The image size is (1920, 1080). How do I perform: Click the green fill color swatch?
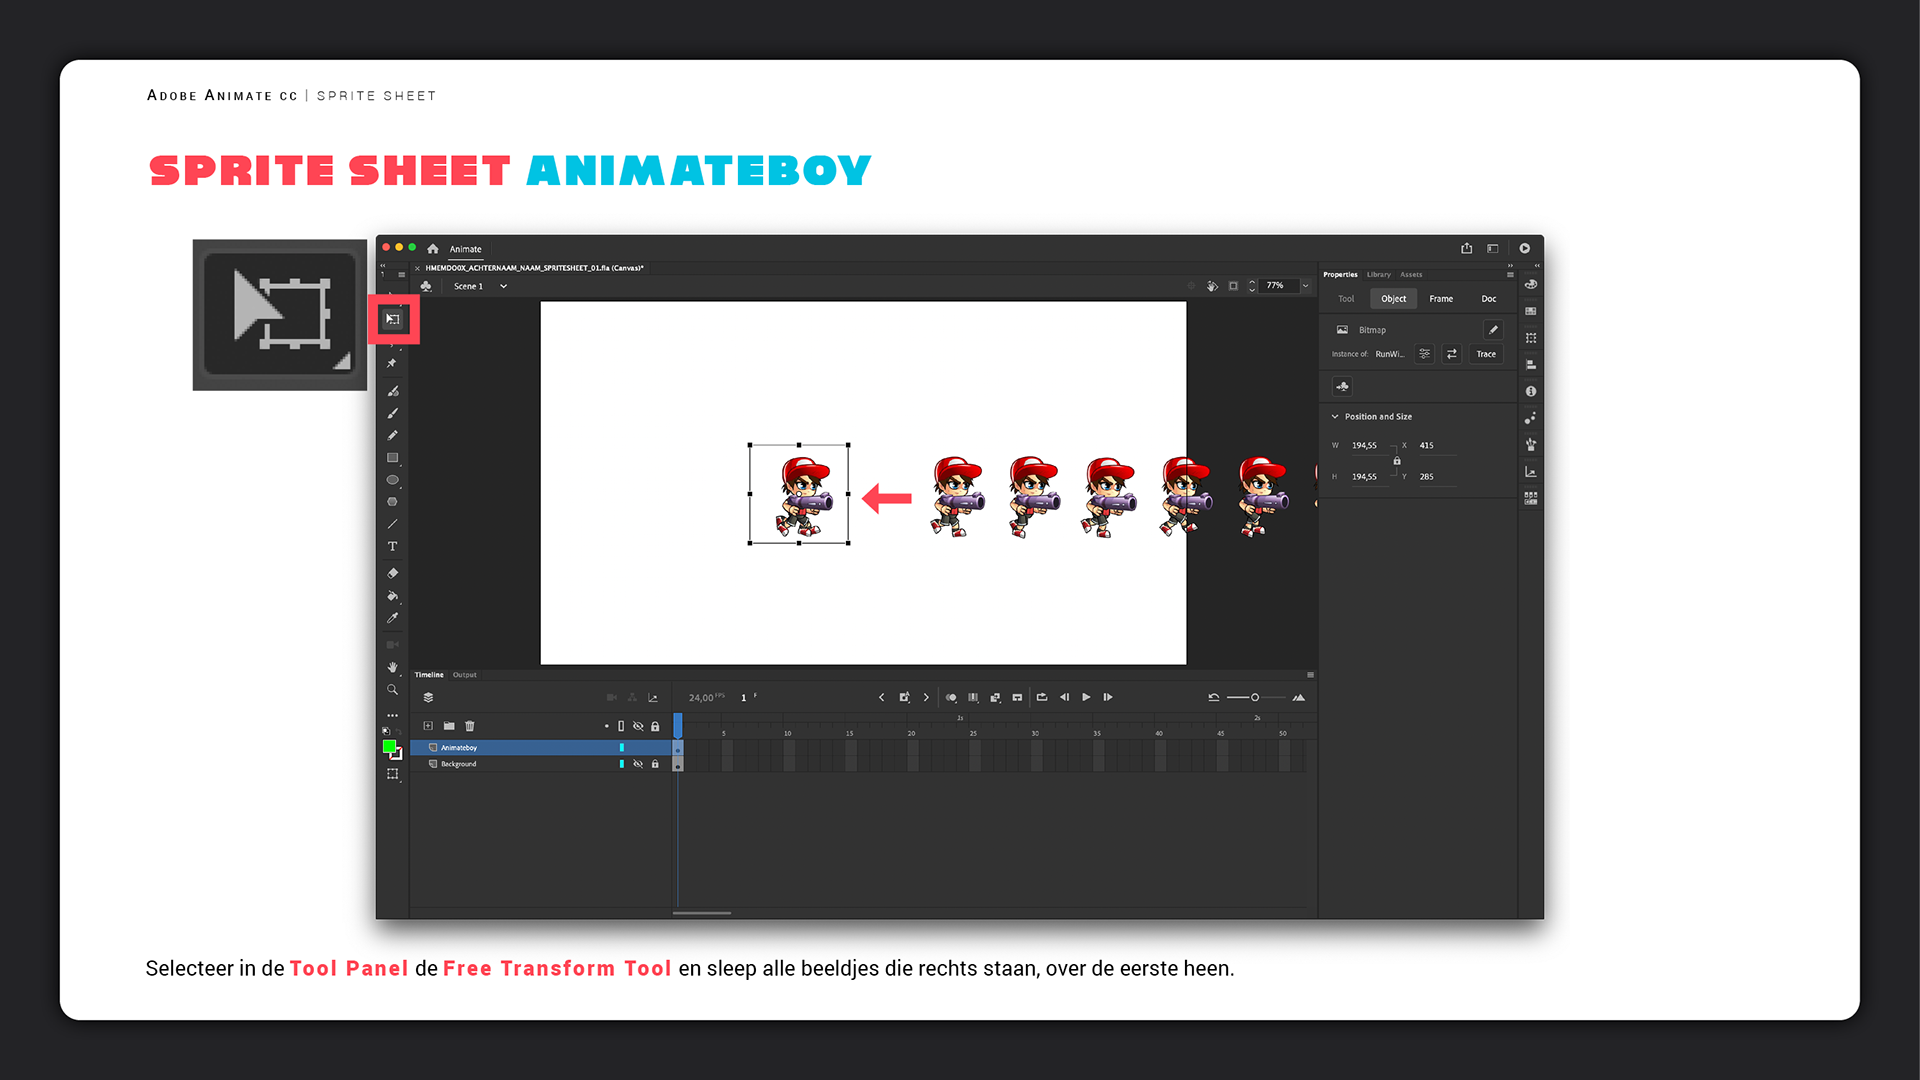(x=389, y=747)
